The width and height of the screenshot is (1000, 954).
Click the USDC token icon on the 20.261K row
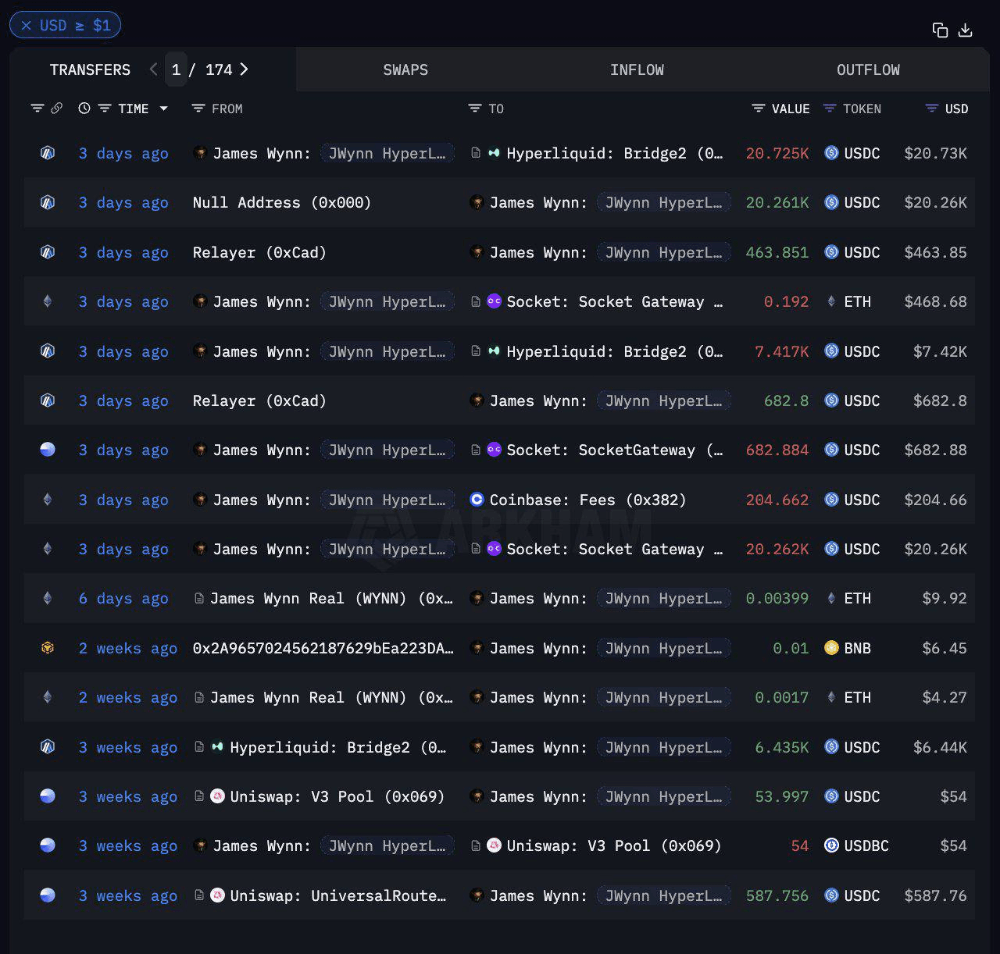(x=831, y=203)
